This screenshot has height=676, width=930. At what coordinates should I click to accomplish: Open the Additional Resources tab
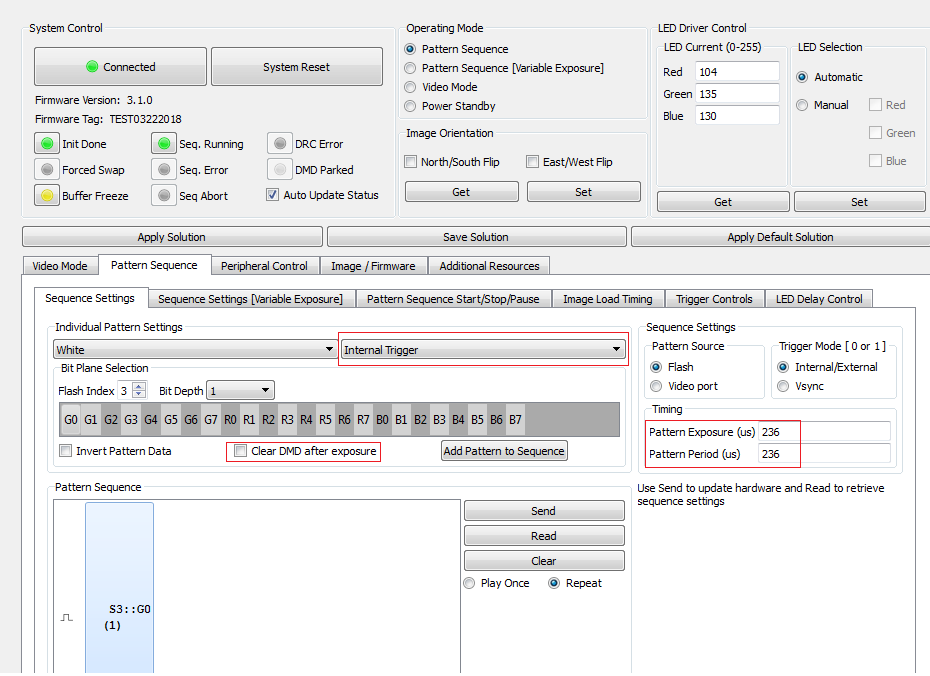coord(489,266)
